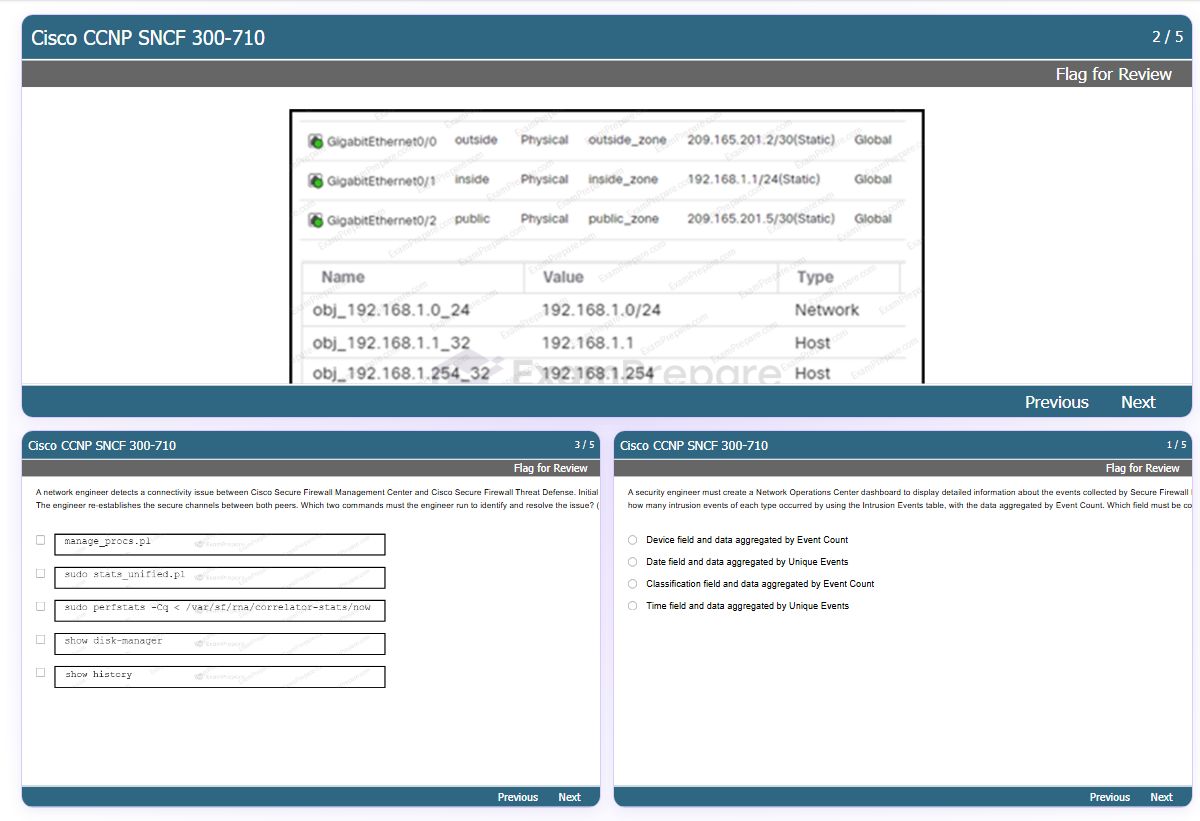This screenshot has width=1200, height=821.
Task: Click the 3 / 5 question counter
Action: point(584,445)
